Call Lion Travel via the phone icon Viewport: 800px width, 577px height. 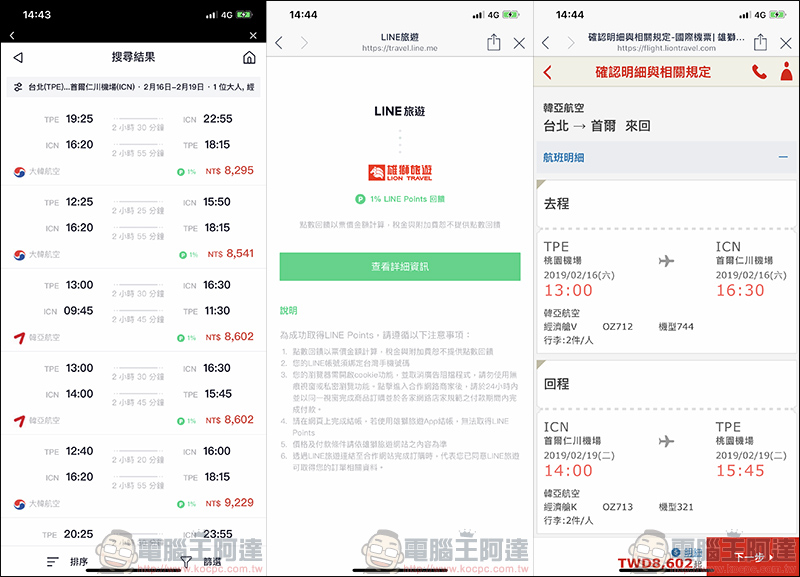click(x=759, y=72)
